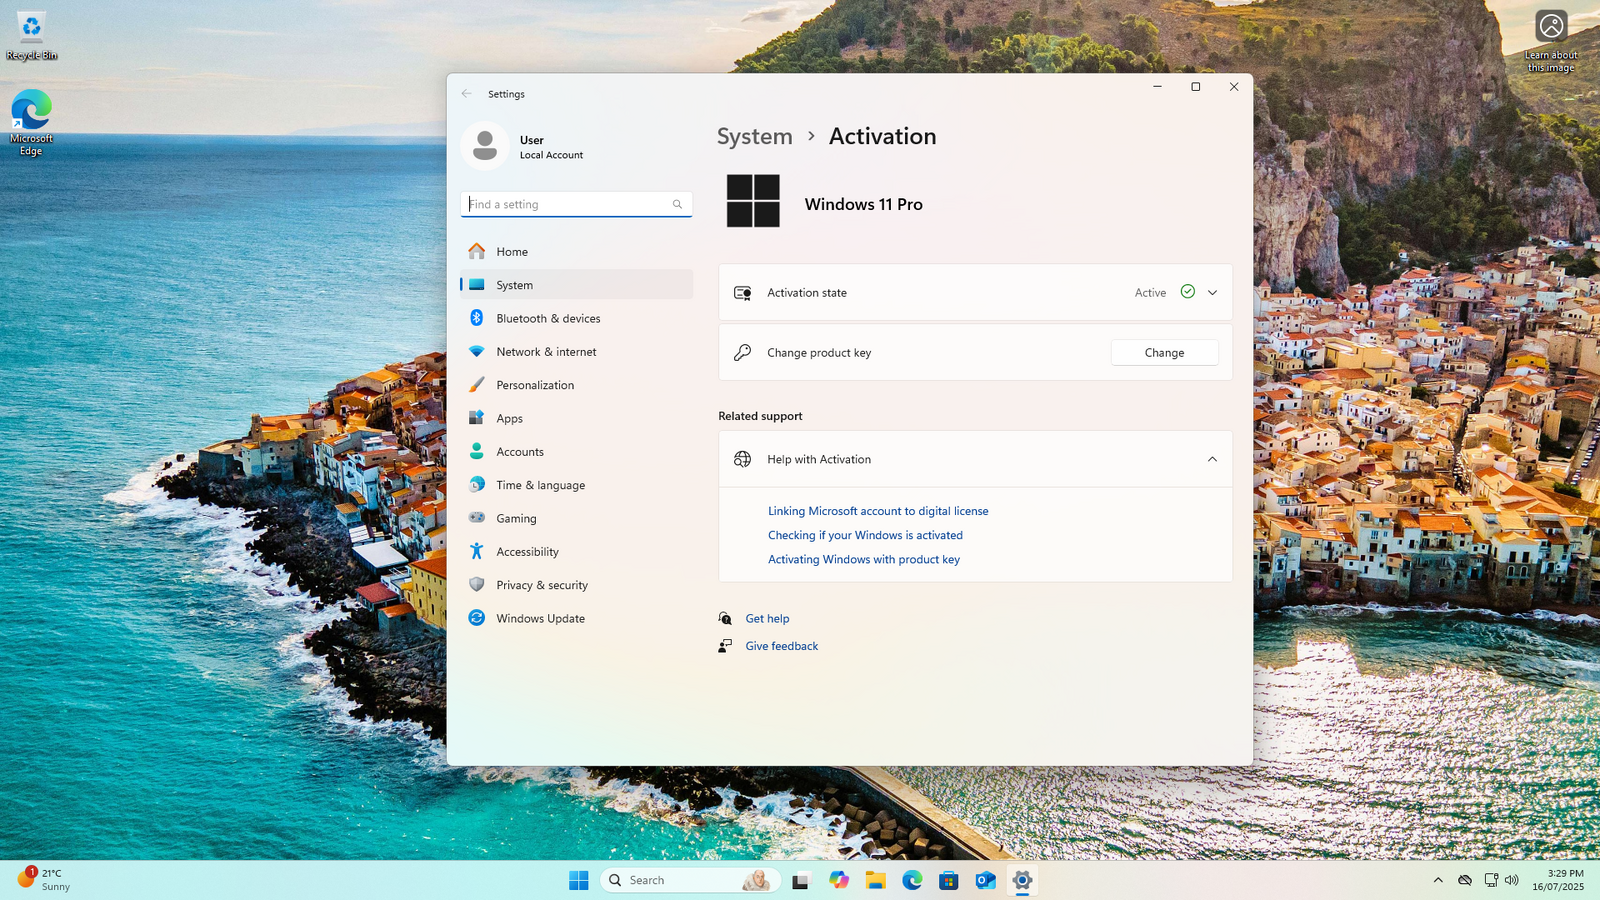Screen dimensions: 1600x900
Task: Click the Get help link
Action: [x=767, y=619]
